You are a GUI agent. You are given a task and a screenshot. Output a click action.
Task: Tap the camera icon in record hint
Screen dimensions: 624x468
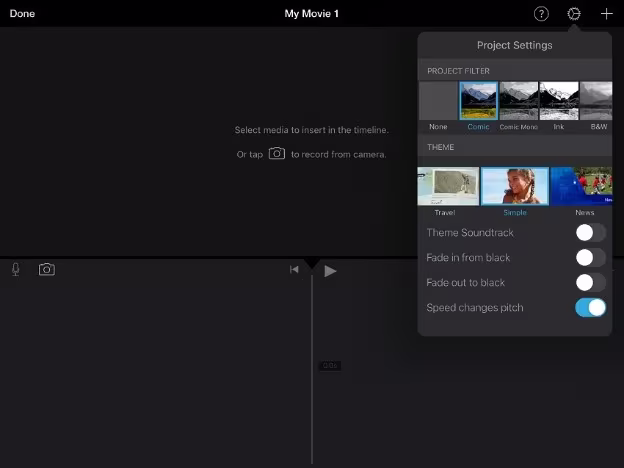tap(277, 154)
